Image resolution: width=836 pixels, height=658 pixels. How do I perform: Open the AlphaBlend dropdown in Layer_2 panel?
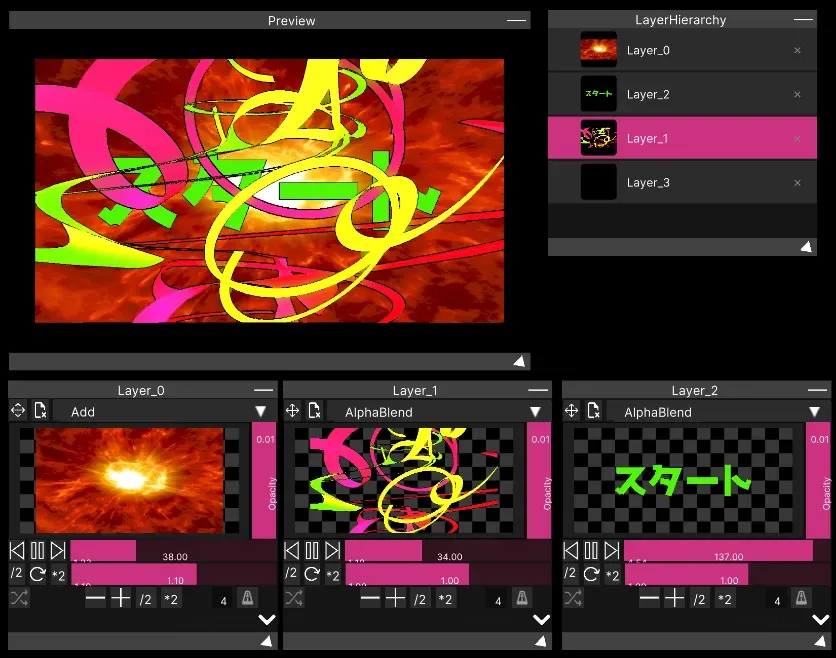click(x=717, y=411)
